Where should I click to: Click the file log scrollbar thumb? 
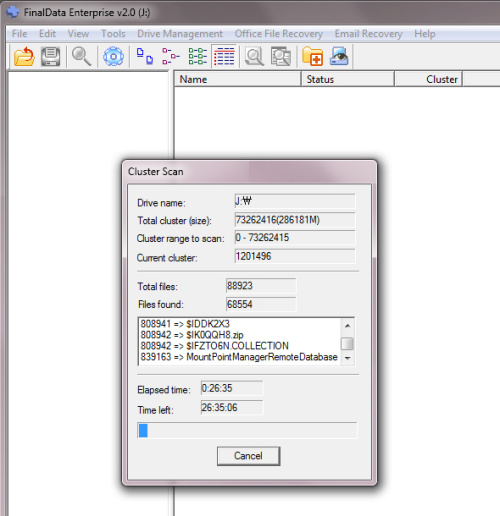(x=348, y=343)
